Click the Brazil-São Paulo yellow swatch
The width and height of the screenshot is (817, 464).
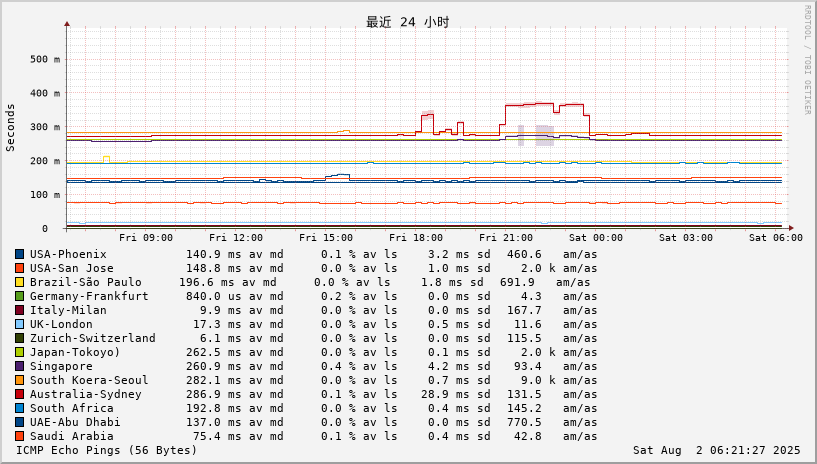point(19,282)
